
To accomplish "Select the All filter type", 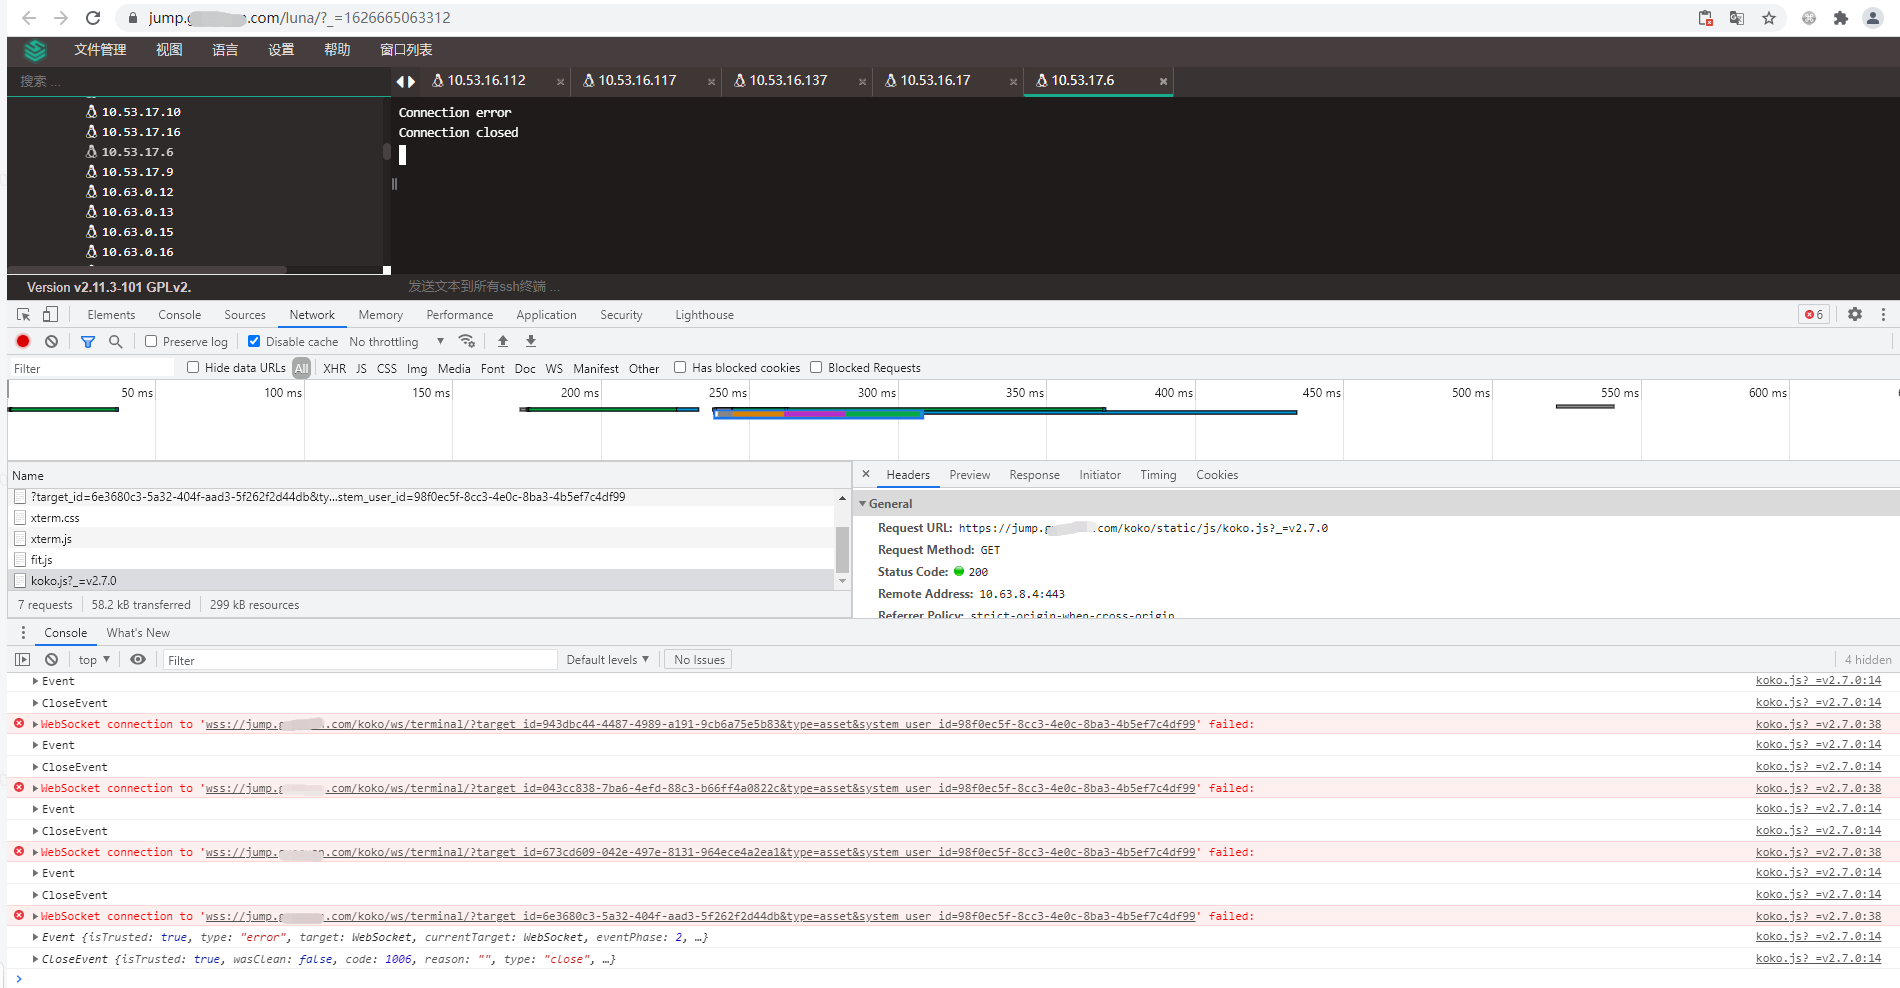I will tap(301, 368).
